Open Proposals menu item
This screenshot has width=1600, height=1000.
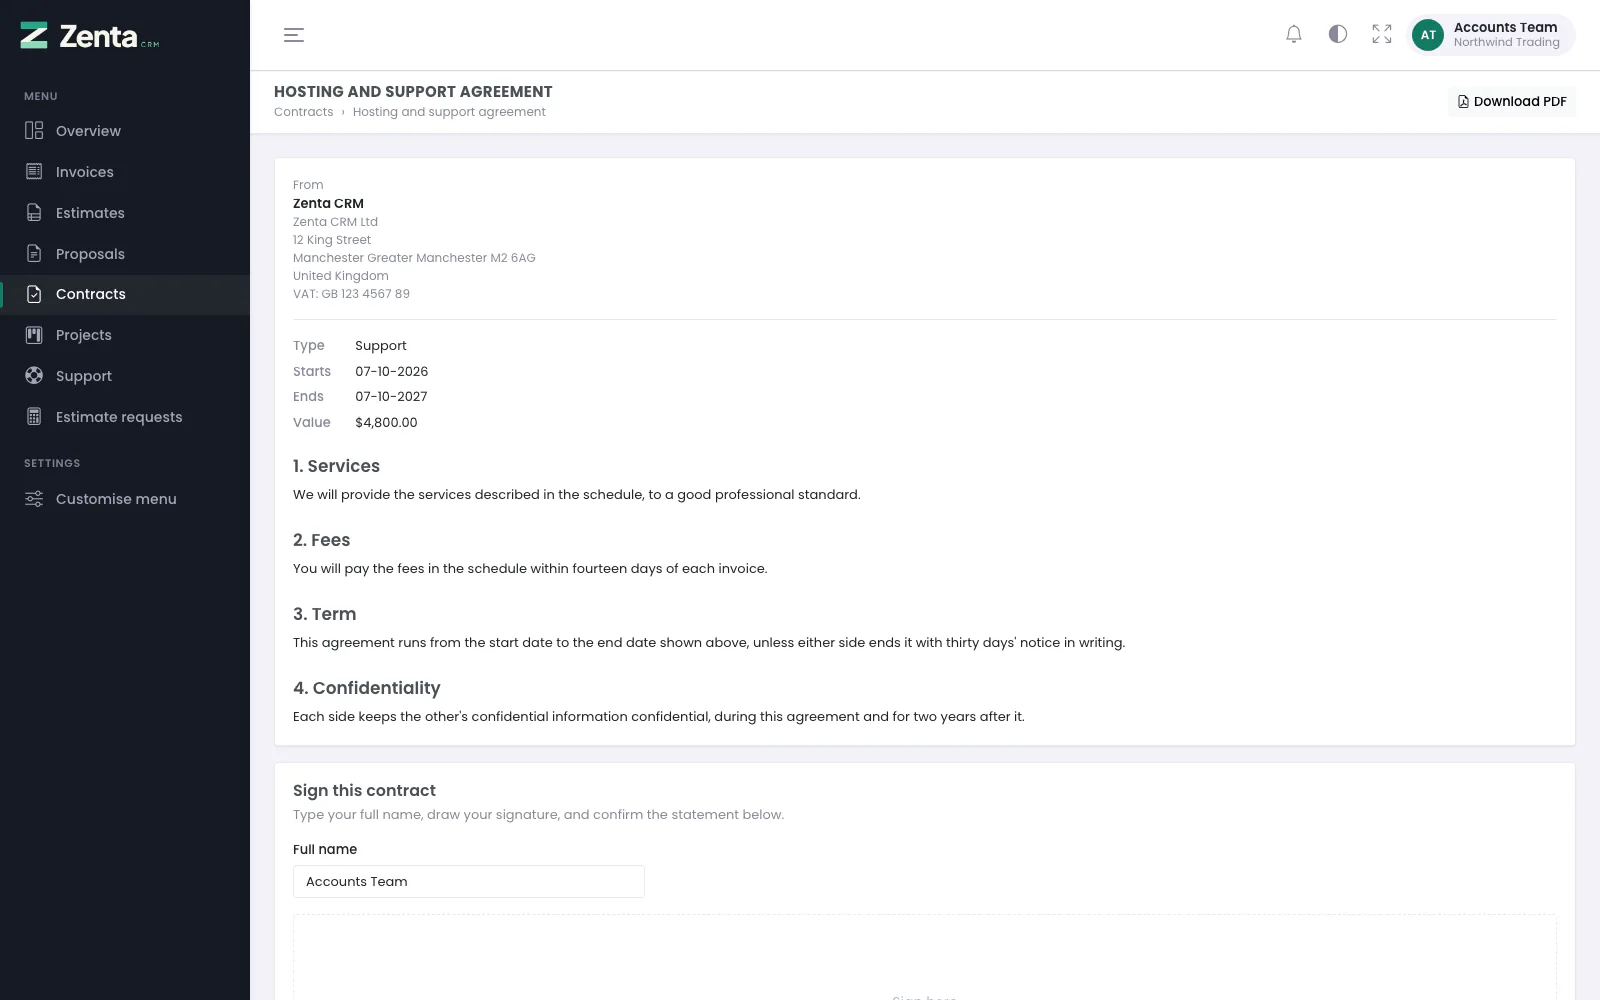[125, 254]
